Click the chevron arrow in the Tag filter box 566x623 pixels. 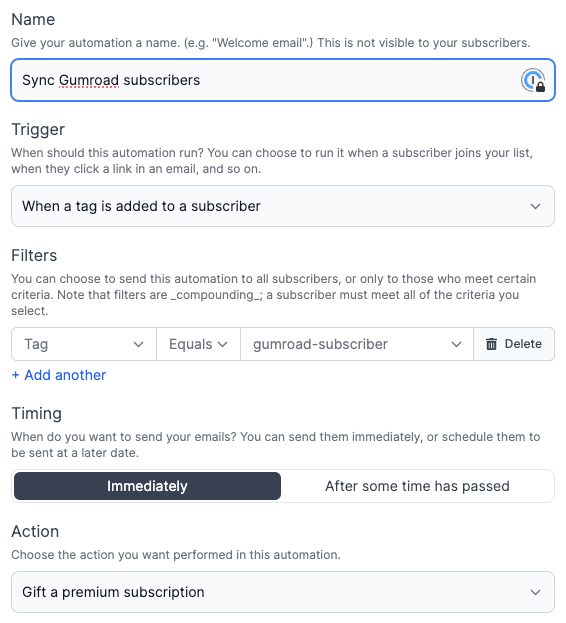click(138, 344)
